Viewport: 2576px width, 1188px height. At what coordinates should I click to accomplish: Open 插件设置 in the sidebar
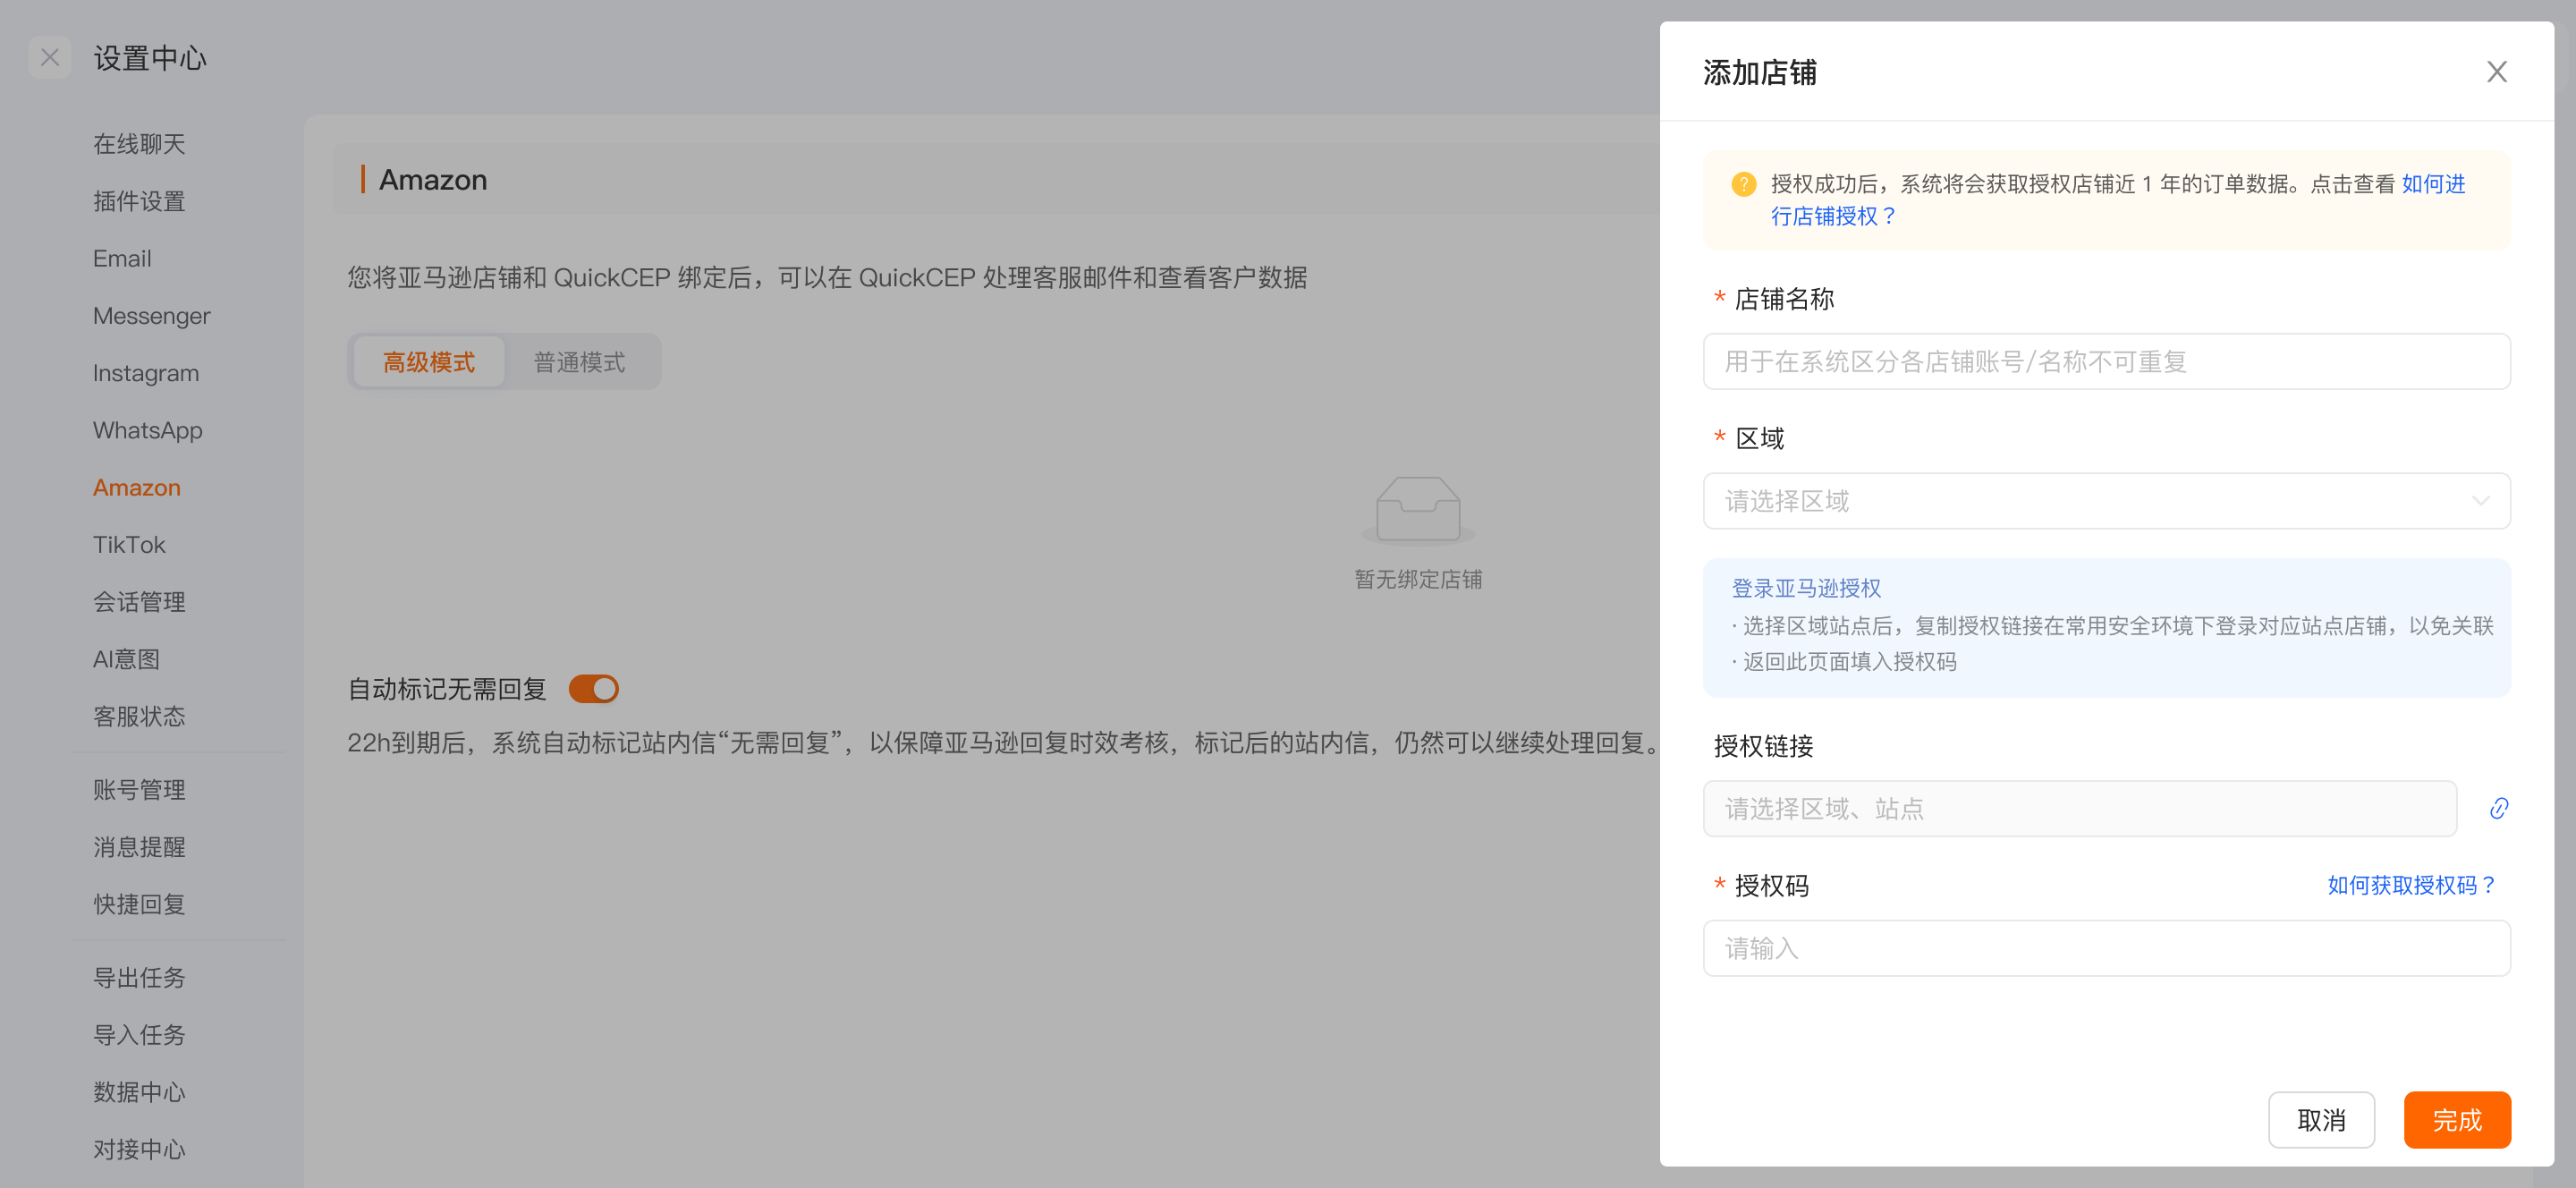click(139, 201)
